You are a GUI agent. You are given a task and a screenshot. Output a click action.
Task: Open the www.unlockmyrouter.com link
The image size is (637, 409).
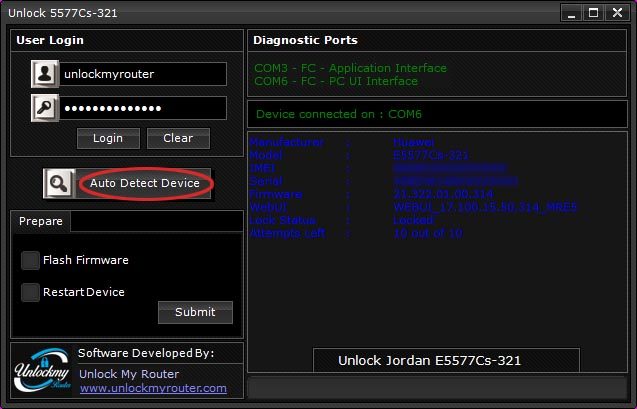(x=153, y=388)
